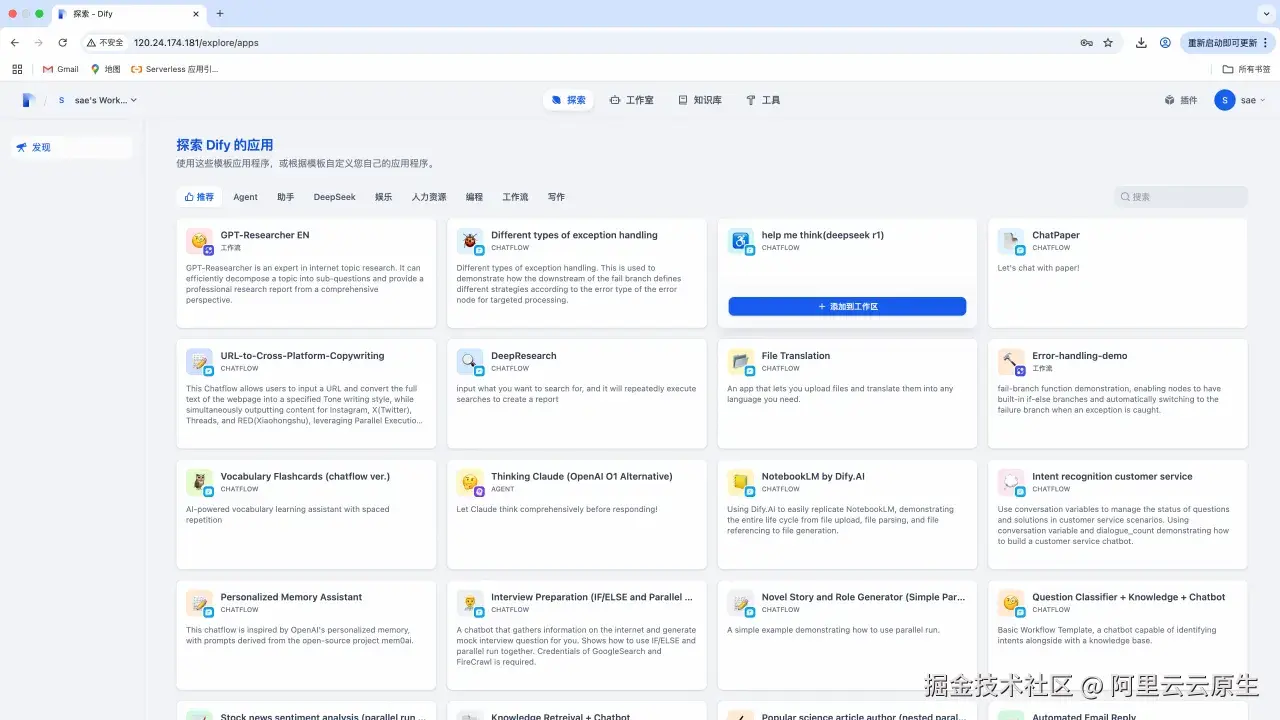Select the 推荐 category filter
Viewport: 1280px width, 720px height.
(x=199, y=197)
